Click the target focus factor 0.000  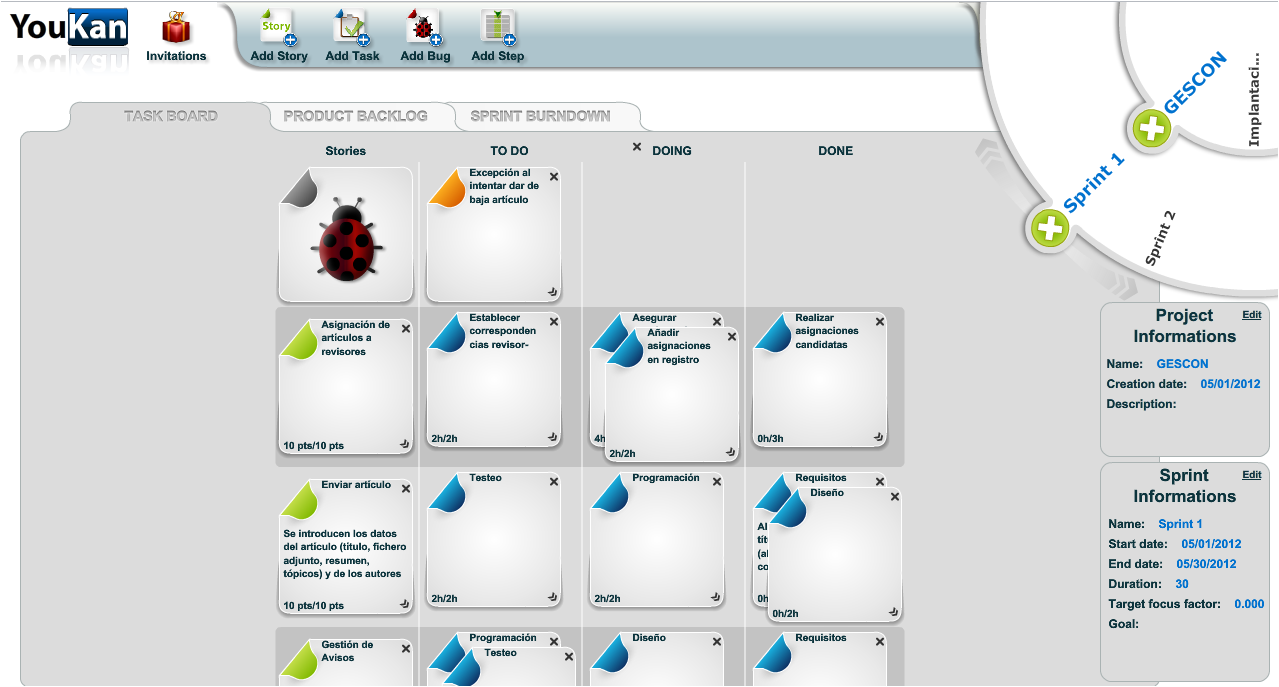pos(1249,604)
